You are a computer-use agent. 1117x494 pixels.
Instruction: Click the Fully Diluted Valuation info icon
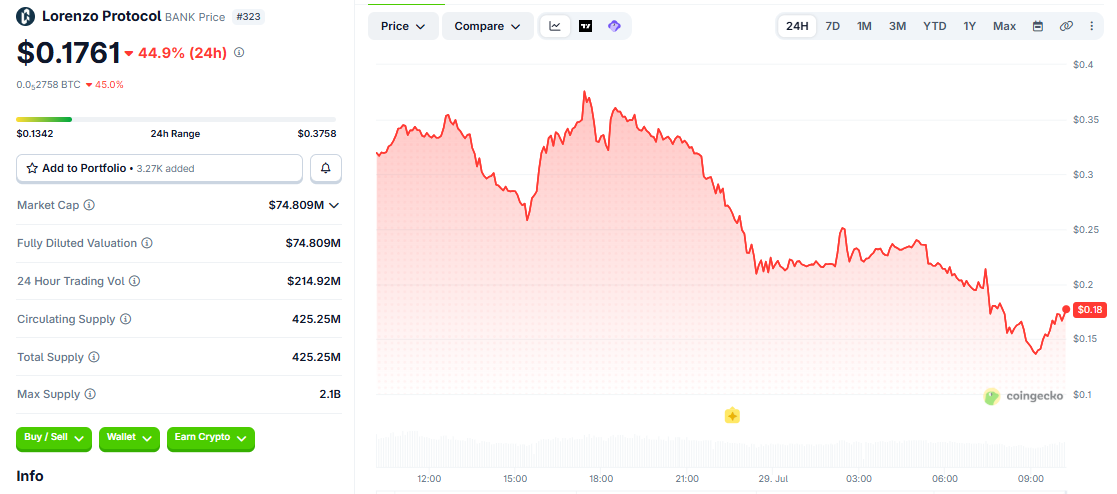tap(147, 243)
